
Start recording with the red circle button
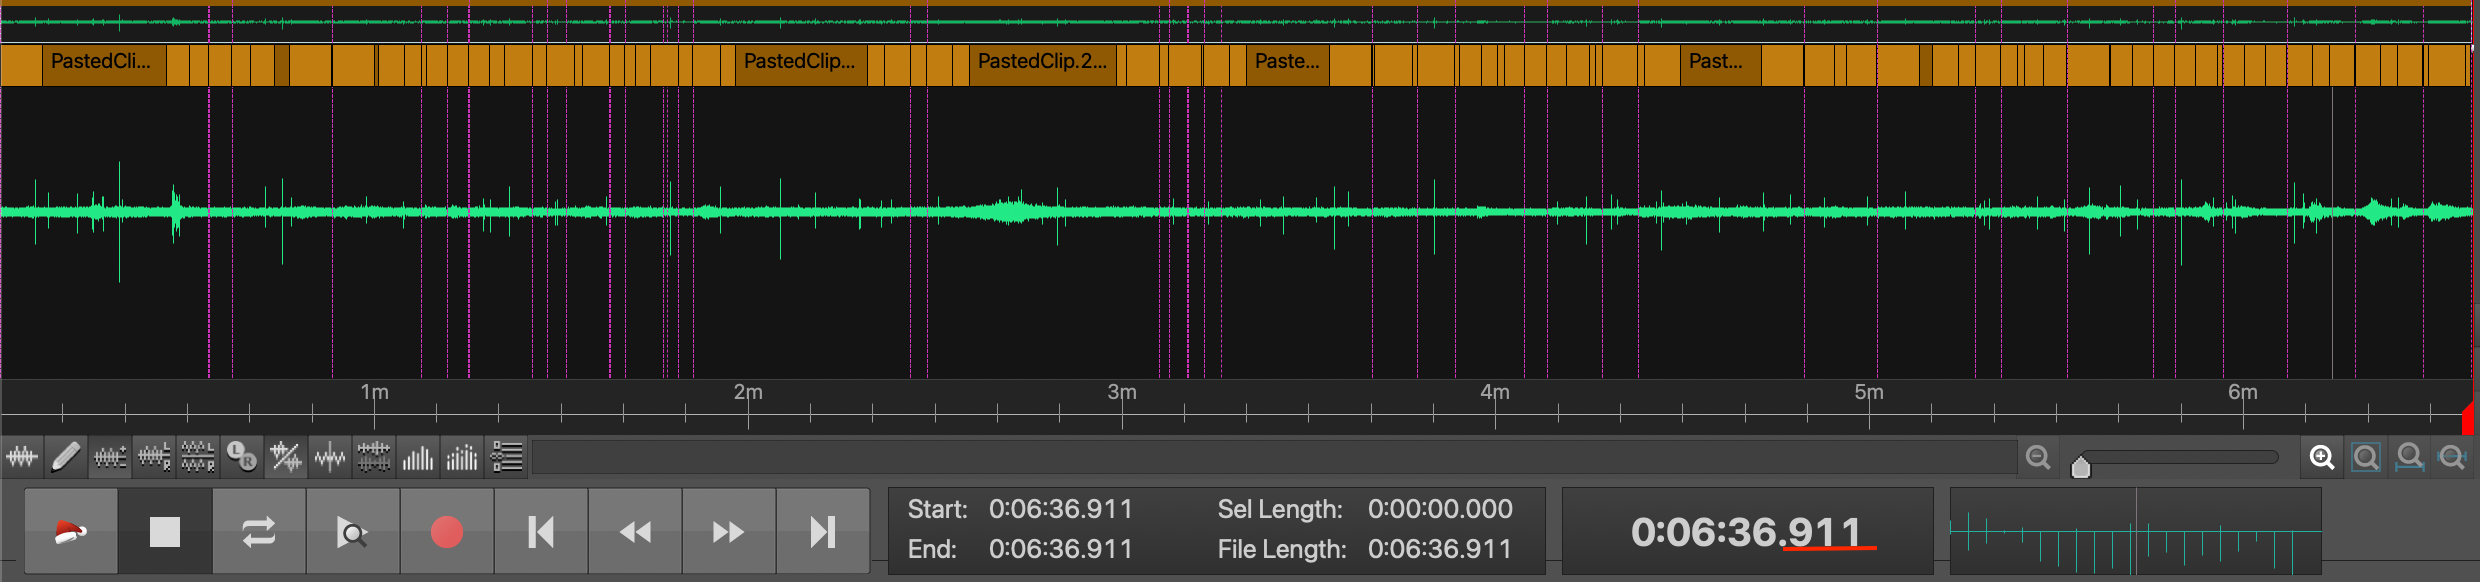coord(447,532)
